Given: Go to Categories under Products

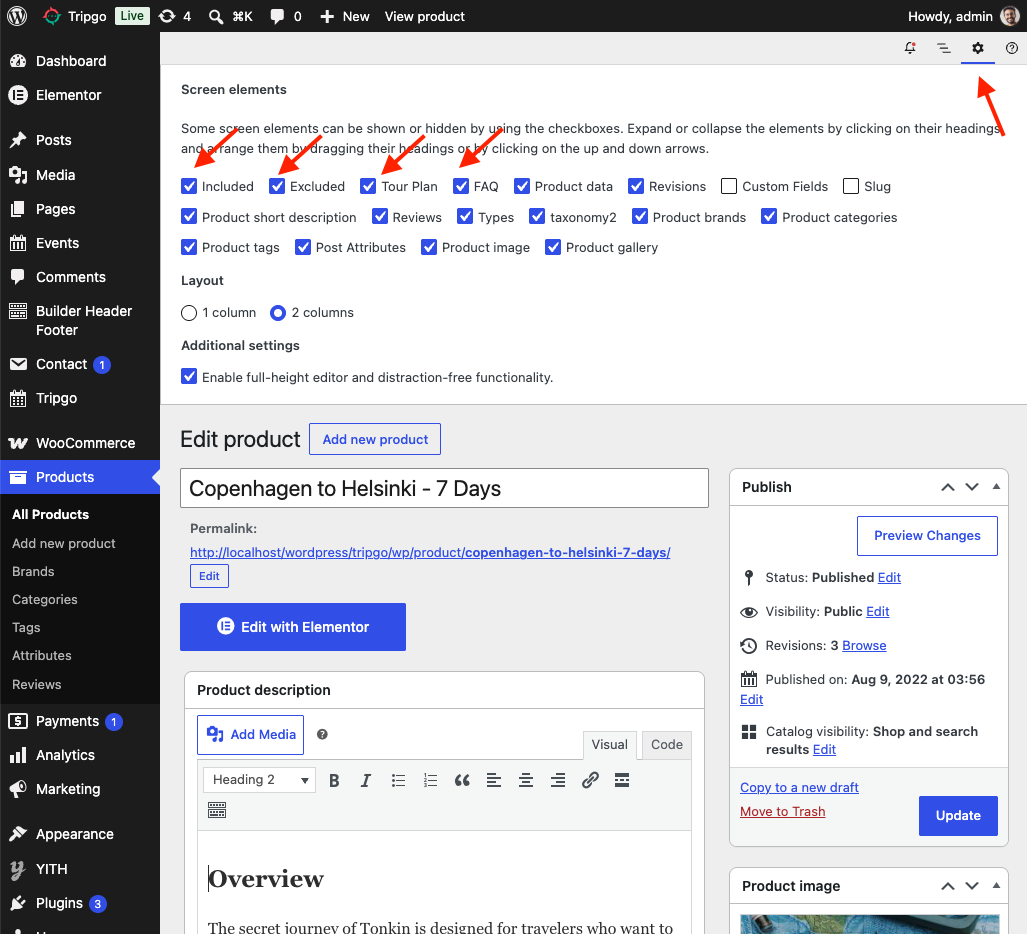Looking at the screenshot, I should coord(45,599).
